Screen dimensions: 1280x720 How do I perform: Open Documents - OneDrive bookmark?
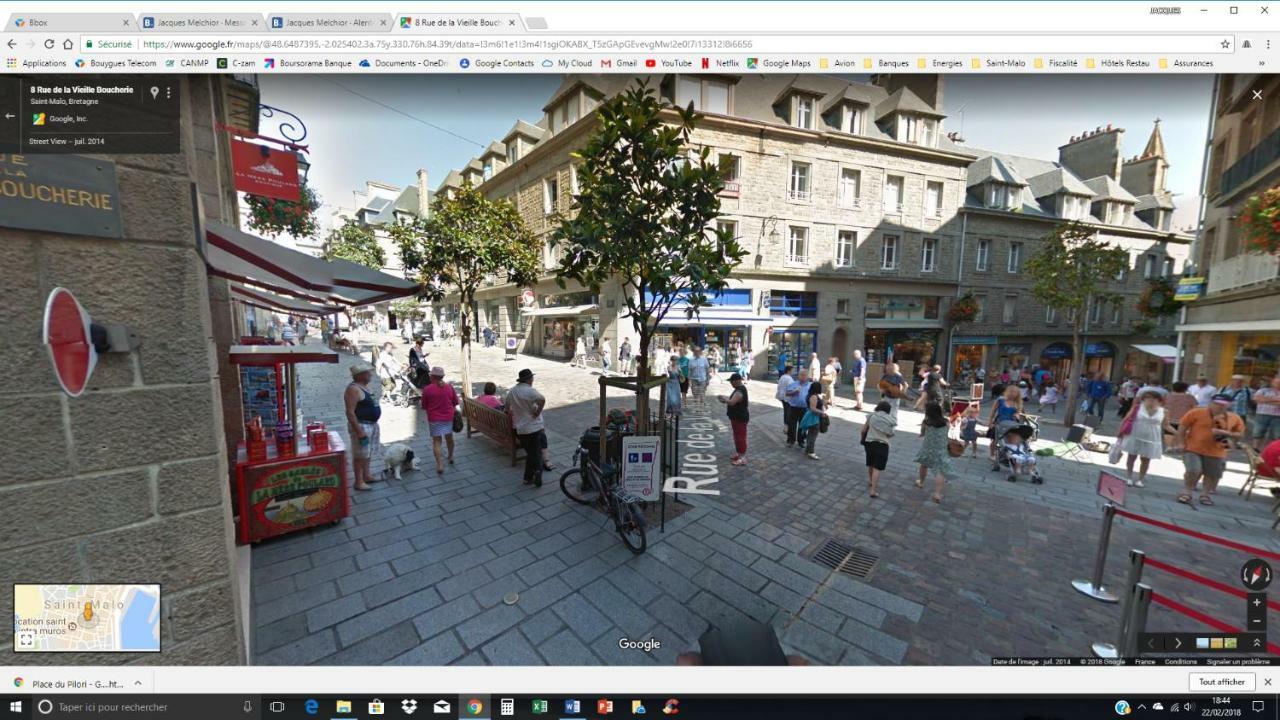[x=404, y=63]
